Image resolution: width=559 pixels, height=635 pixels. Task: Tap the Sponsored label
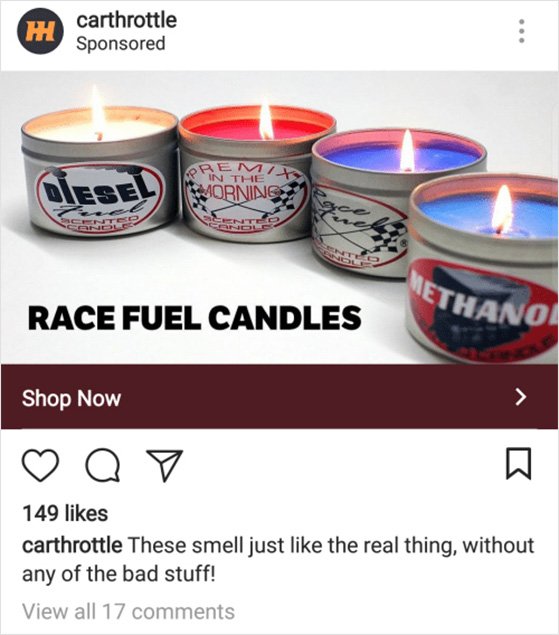121,43
